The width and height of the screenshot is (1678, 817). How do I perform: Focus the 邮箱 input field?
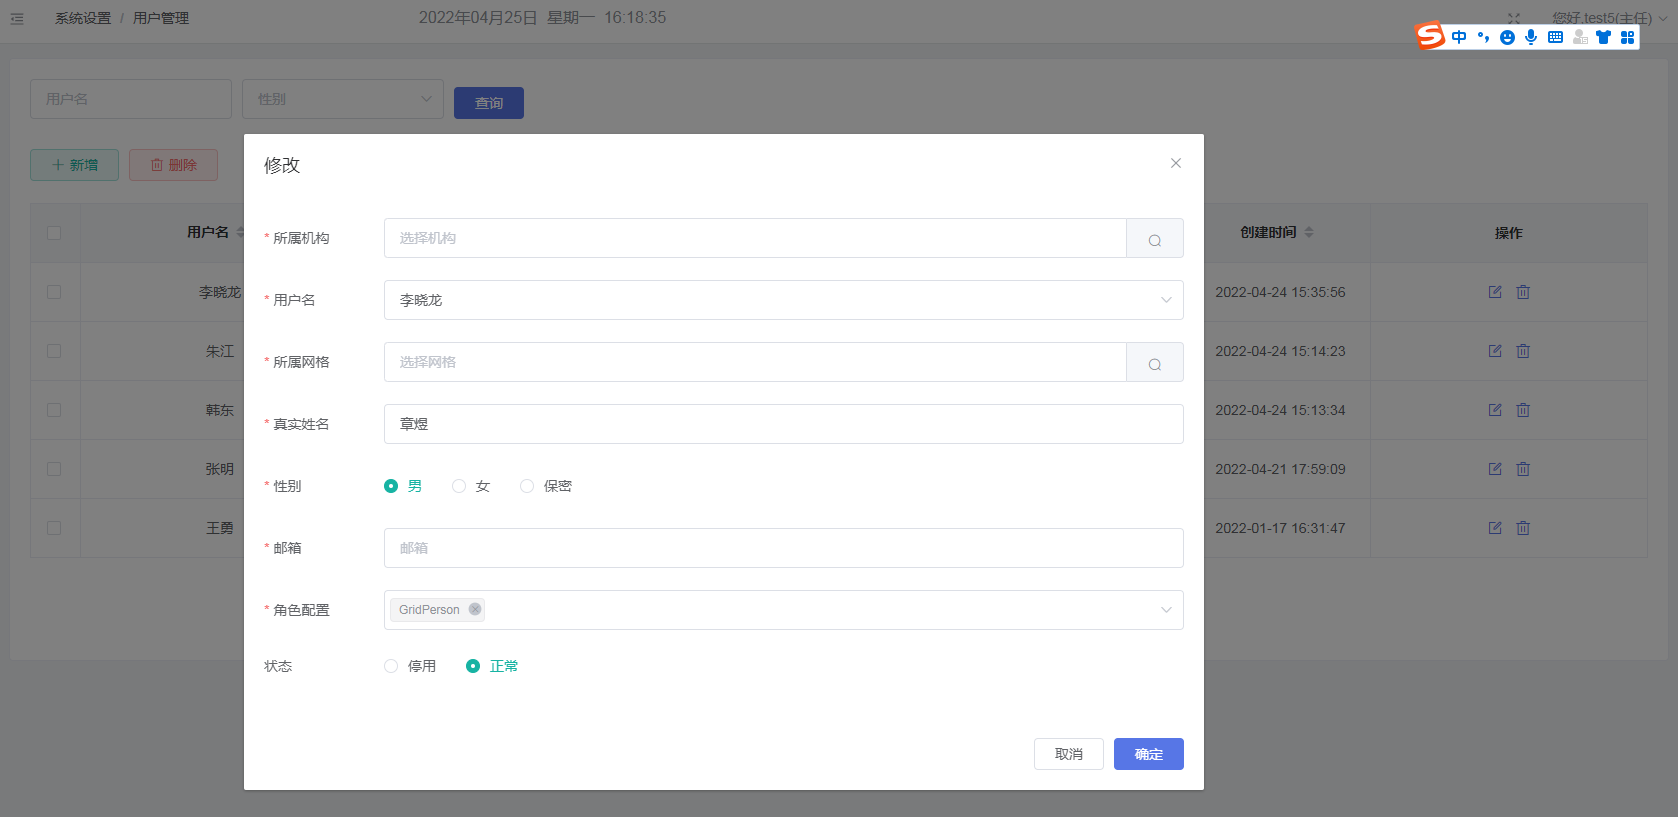point(784,548)
